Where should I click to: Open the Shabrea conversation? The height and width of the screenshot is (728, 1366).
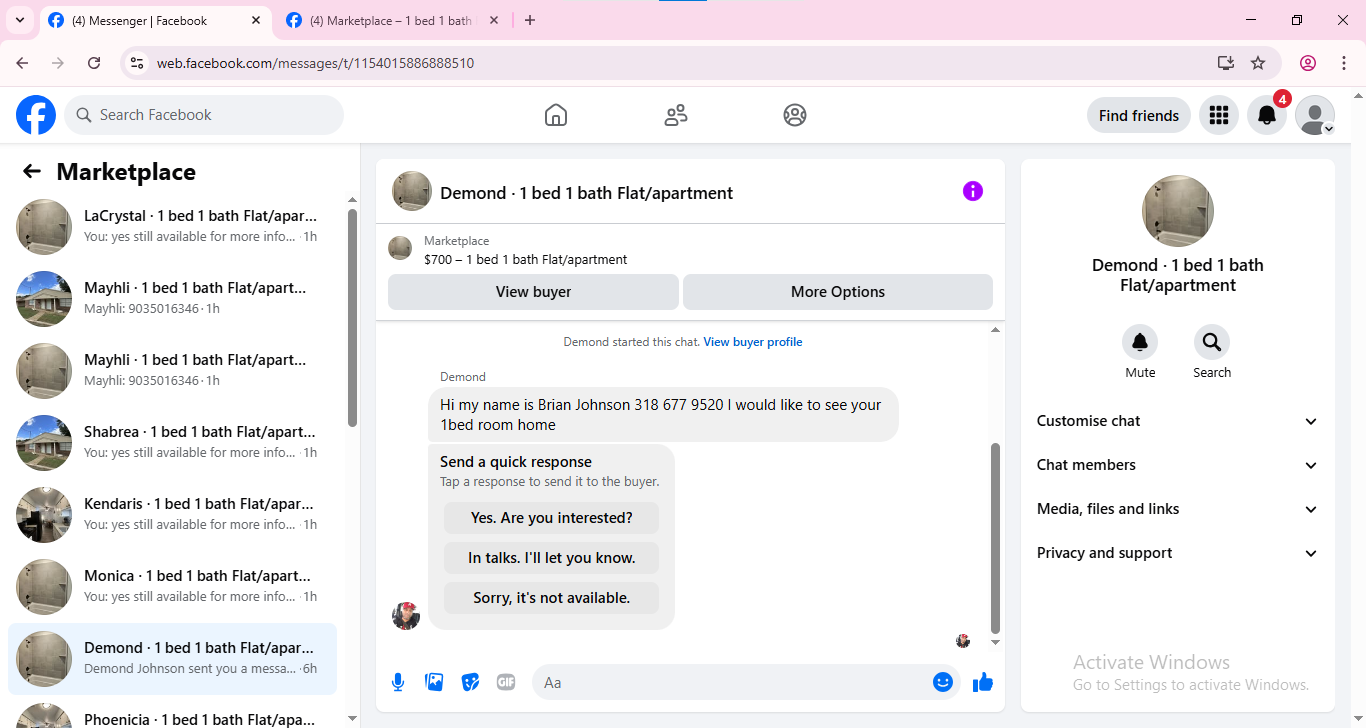click(172, 442)
